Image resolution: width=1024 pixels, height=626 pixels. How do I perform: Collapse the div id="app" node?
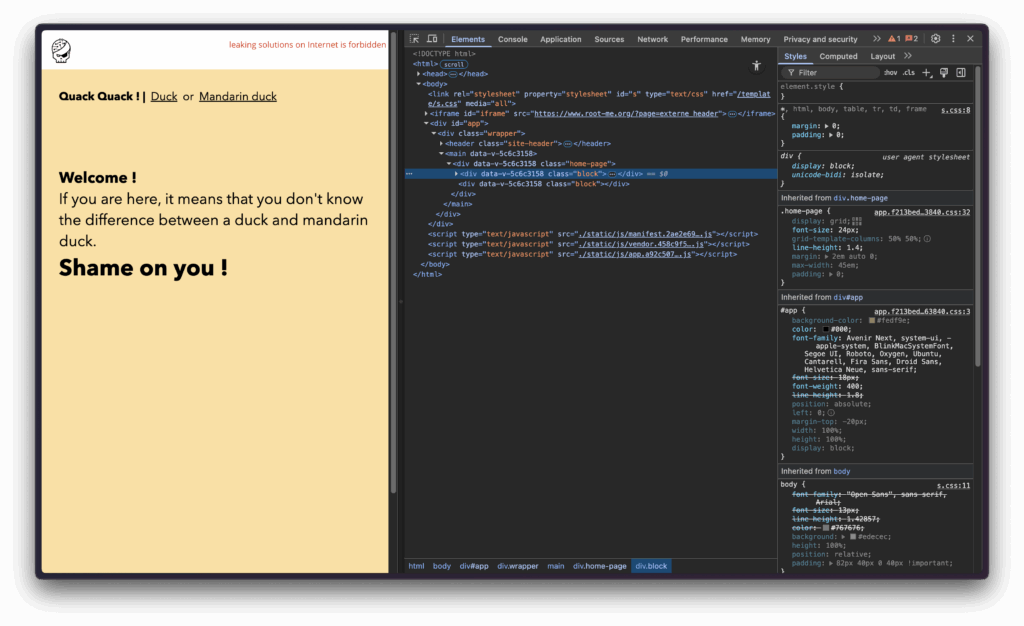coord(427,123)
